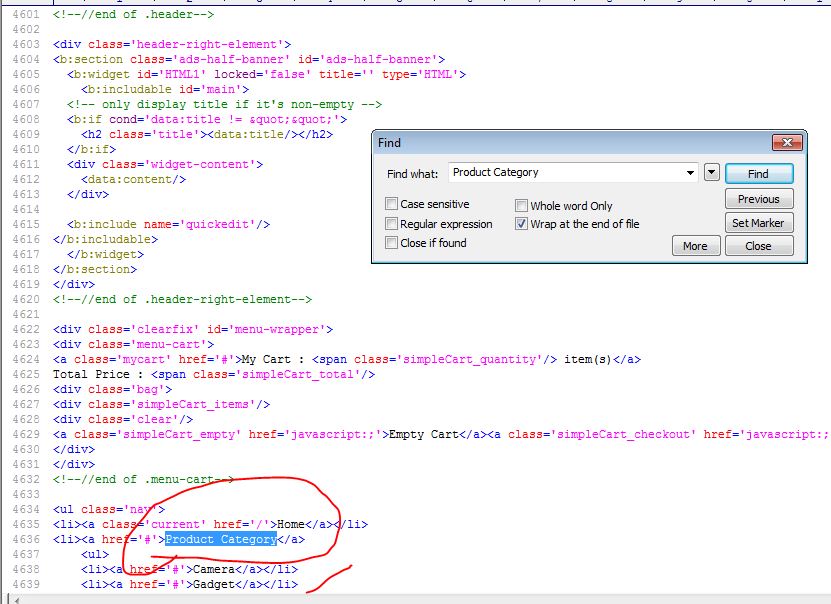
Task: Tick the Close if found option
Action: [x=392, y=243]
